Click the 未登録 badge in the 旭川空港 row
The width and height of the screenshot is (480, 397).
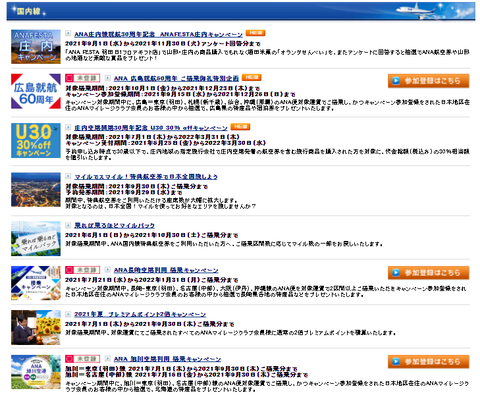pos(82,359)
